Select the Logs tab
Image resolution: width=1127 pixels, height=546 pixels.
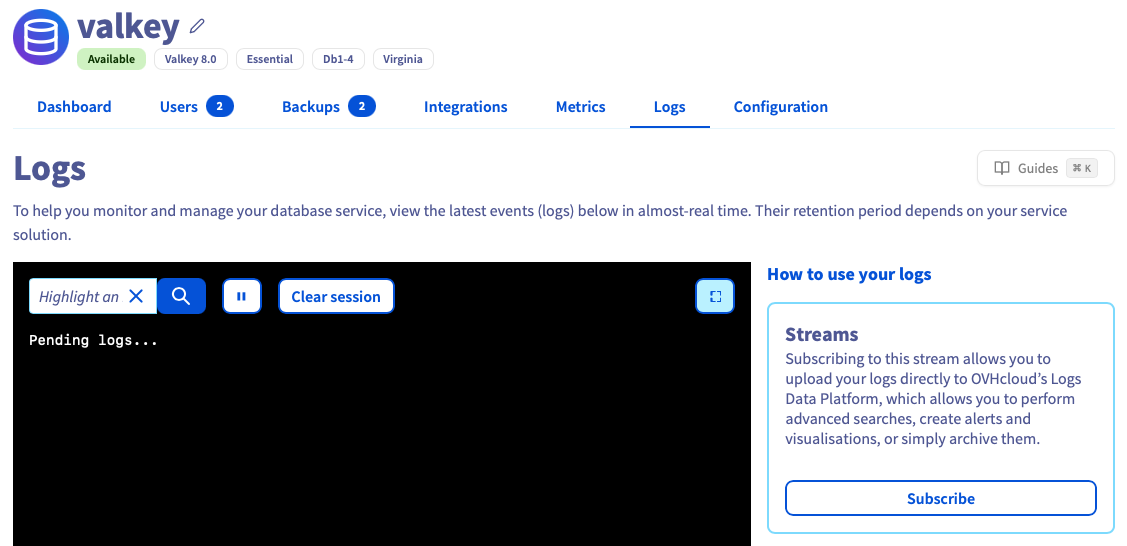tap(670, 107)
